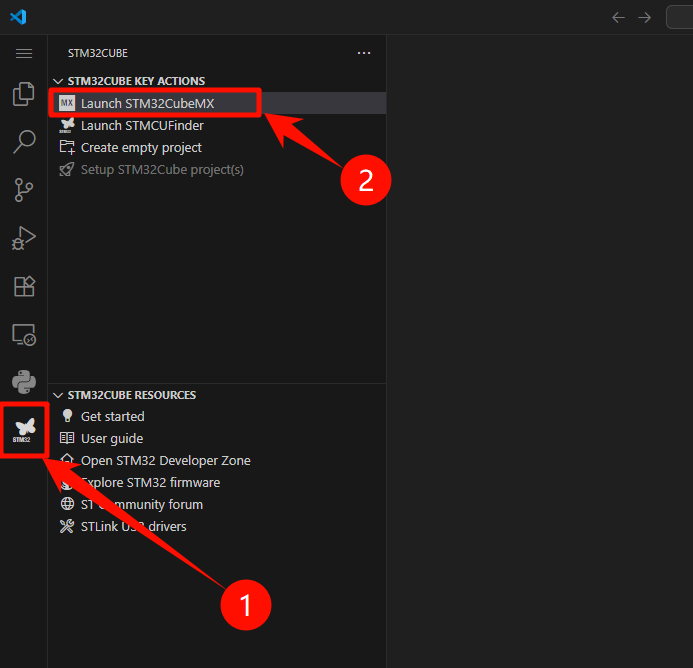
Task: Open the Get started resource
Action: (217, 416)
